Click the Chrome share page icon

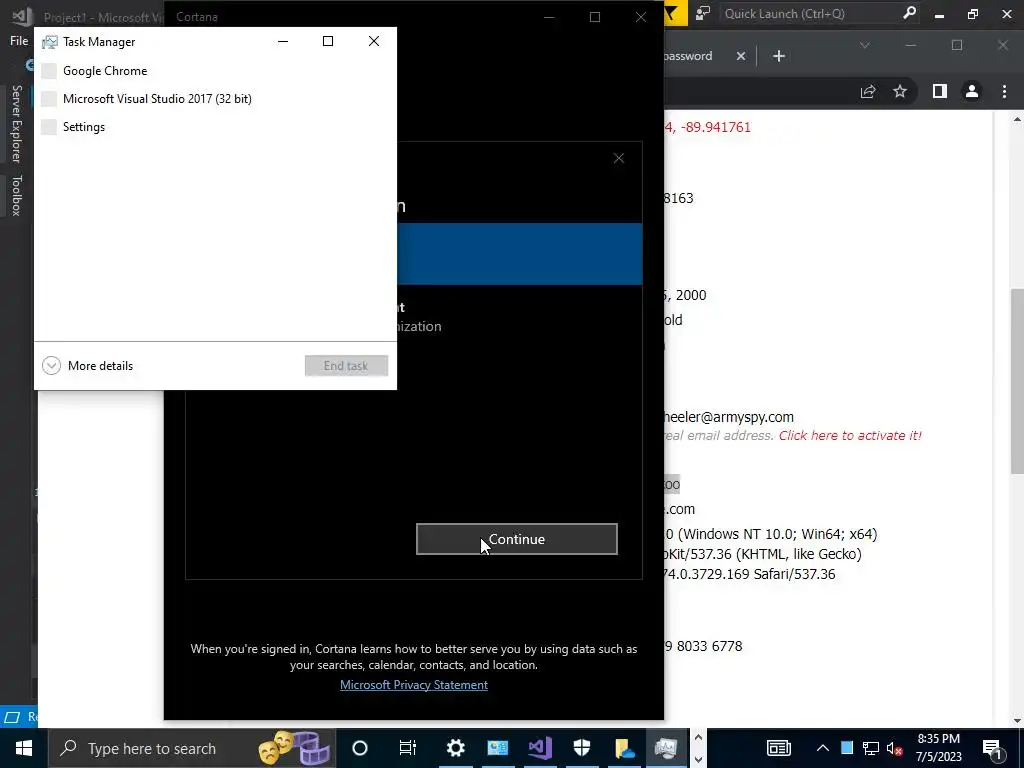pyautogui.click(x=868, y=91)
